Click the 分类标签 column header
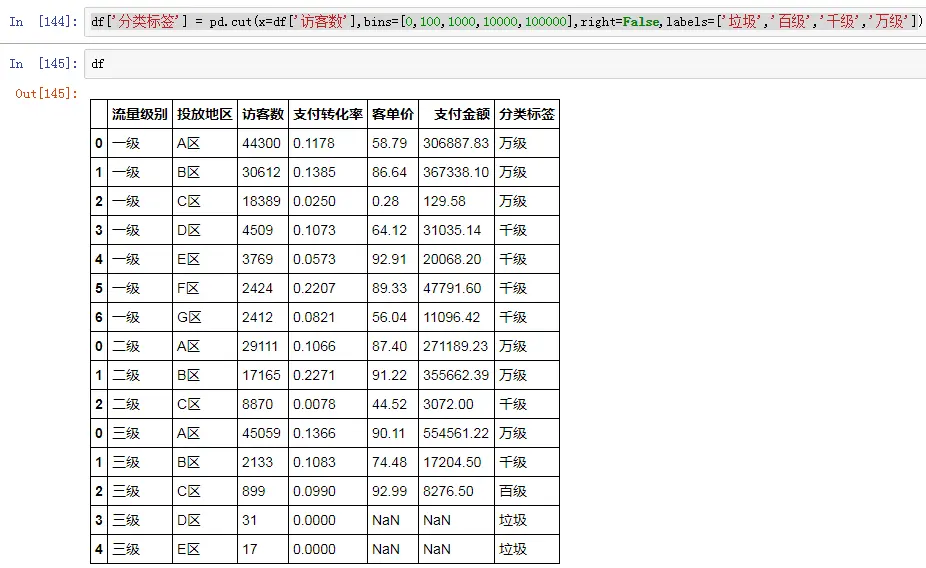Viewport: 926px width, 568px height. pos(527,114)
